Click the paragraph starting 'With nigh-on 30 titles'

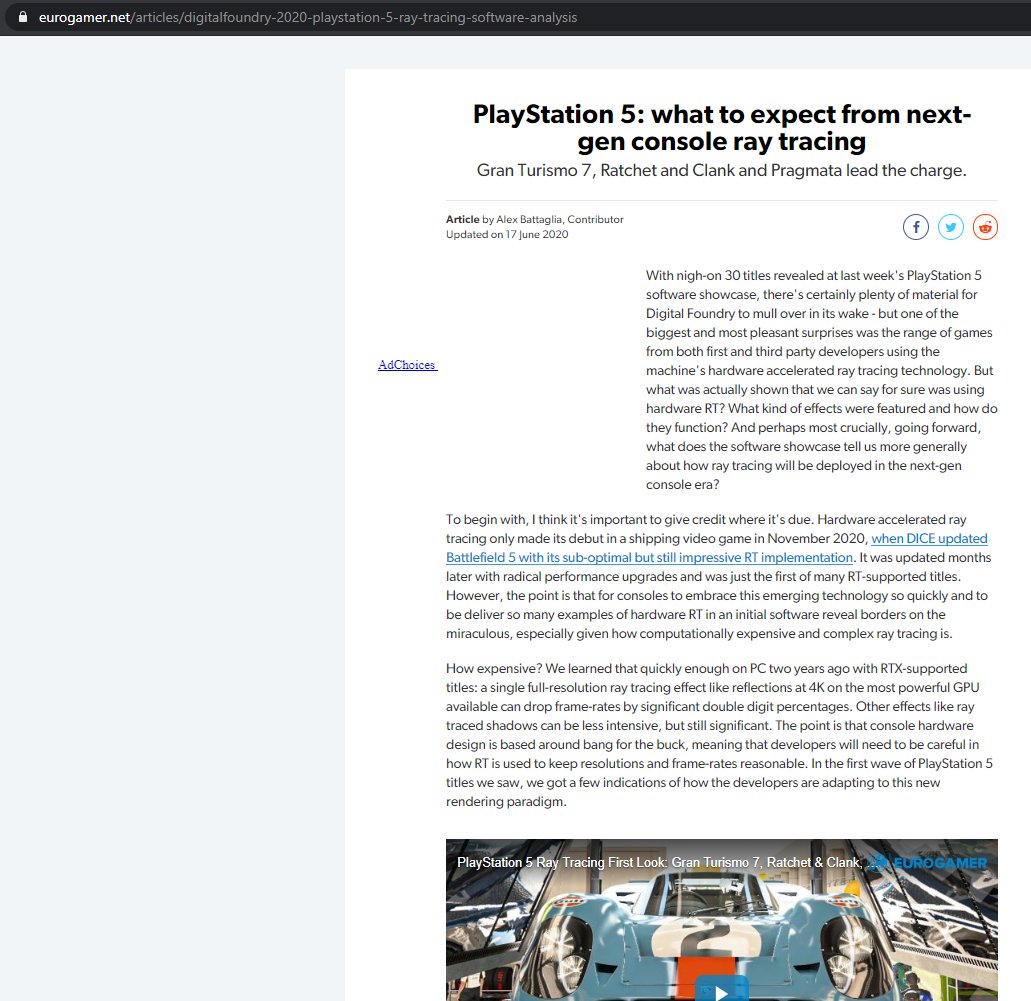(821, 379)
